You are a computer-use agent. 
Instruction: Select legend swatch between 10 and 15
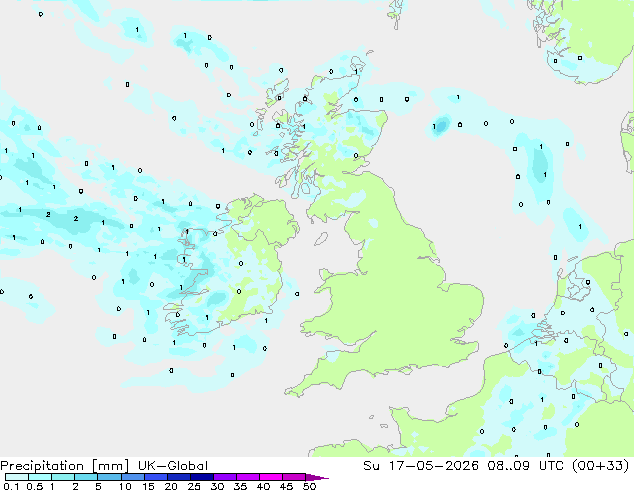tap(132, 477)
